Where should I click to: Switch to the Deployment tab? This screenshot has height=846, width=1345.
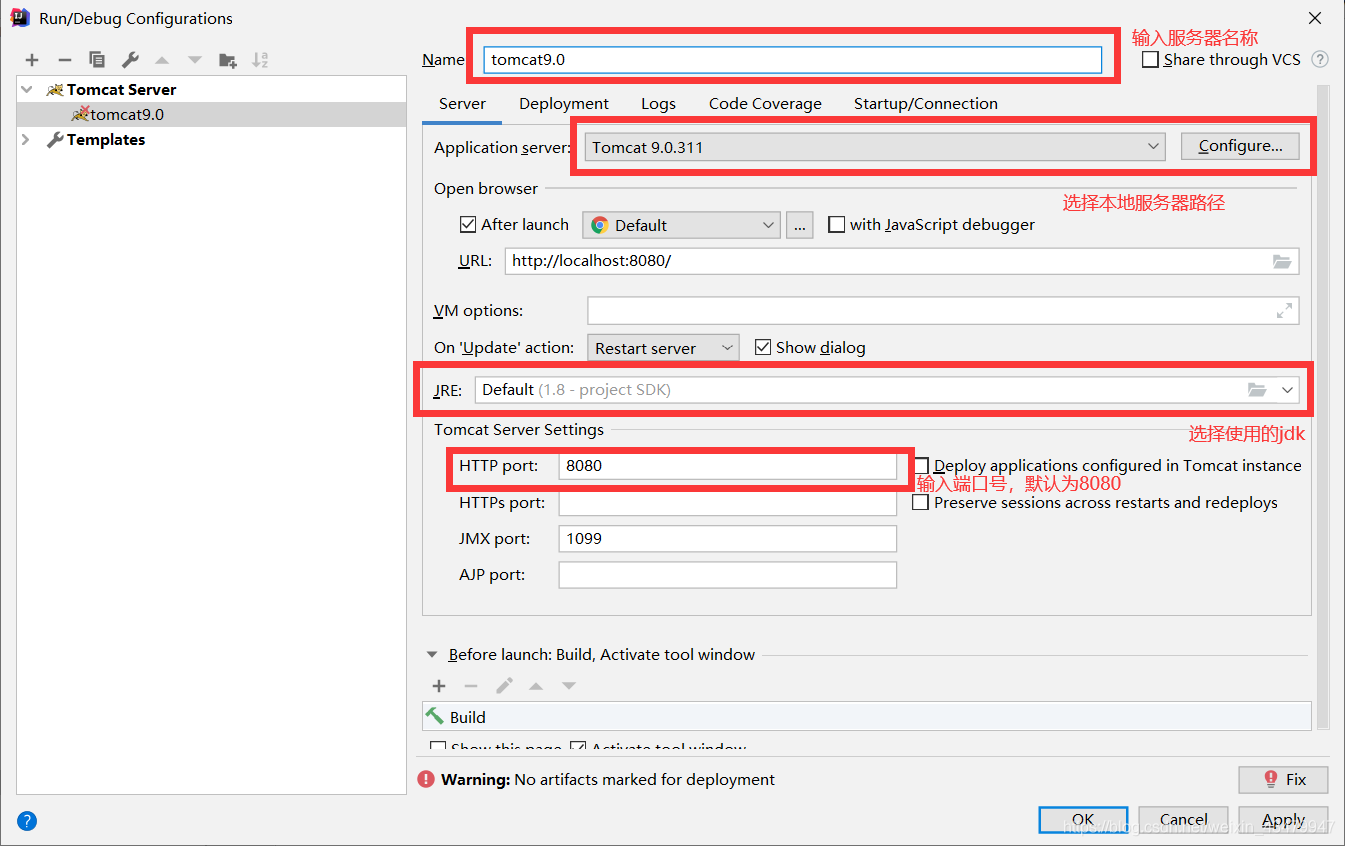point(564,104)
